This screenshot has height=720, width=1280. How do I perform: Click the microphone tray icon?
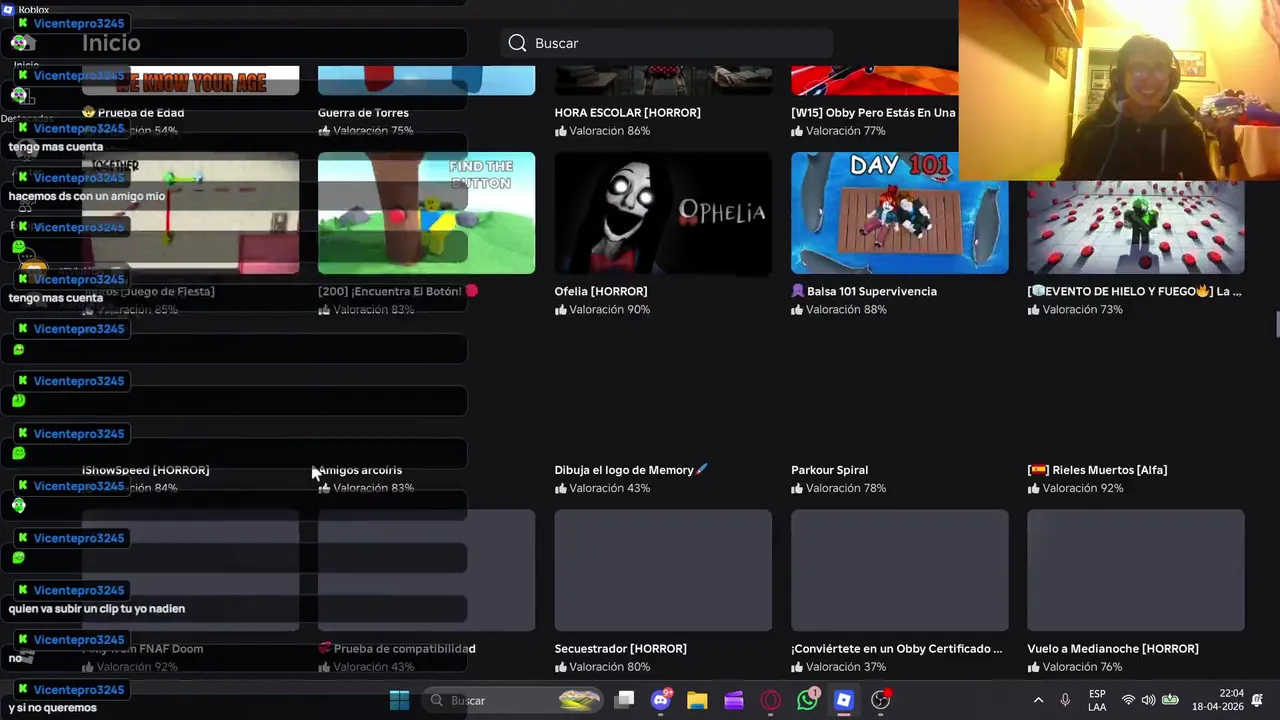tap(1066, 700)
